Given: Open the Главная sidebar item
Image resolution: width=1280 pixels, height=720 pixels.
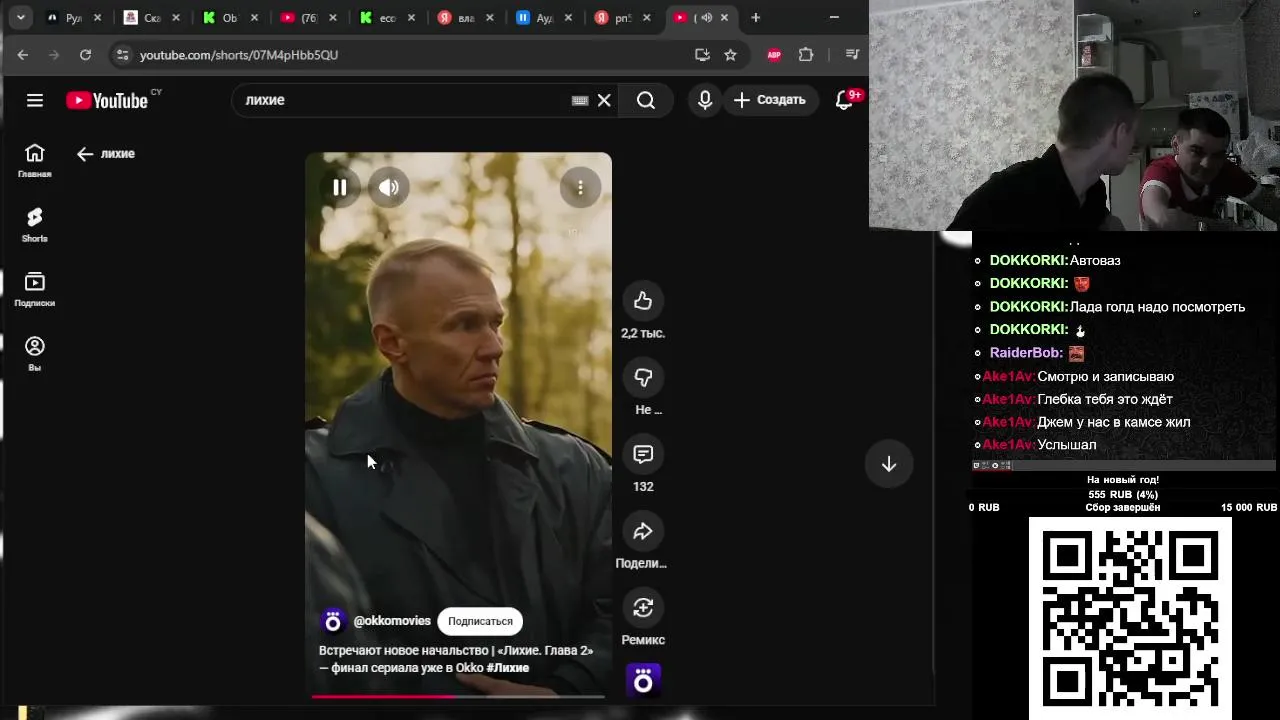Looking at the screenshot, I should (34, 161).
